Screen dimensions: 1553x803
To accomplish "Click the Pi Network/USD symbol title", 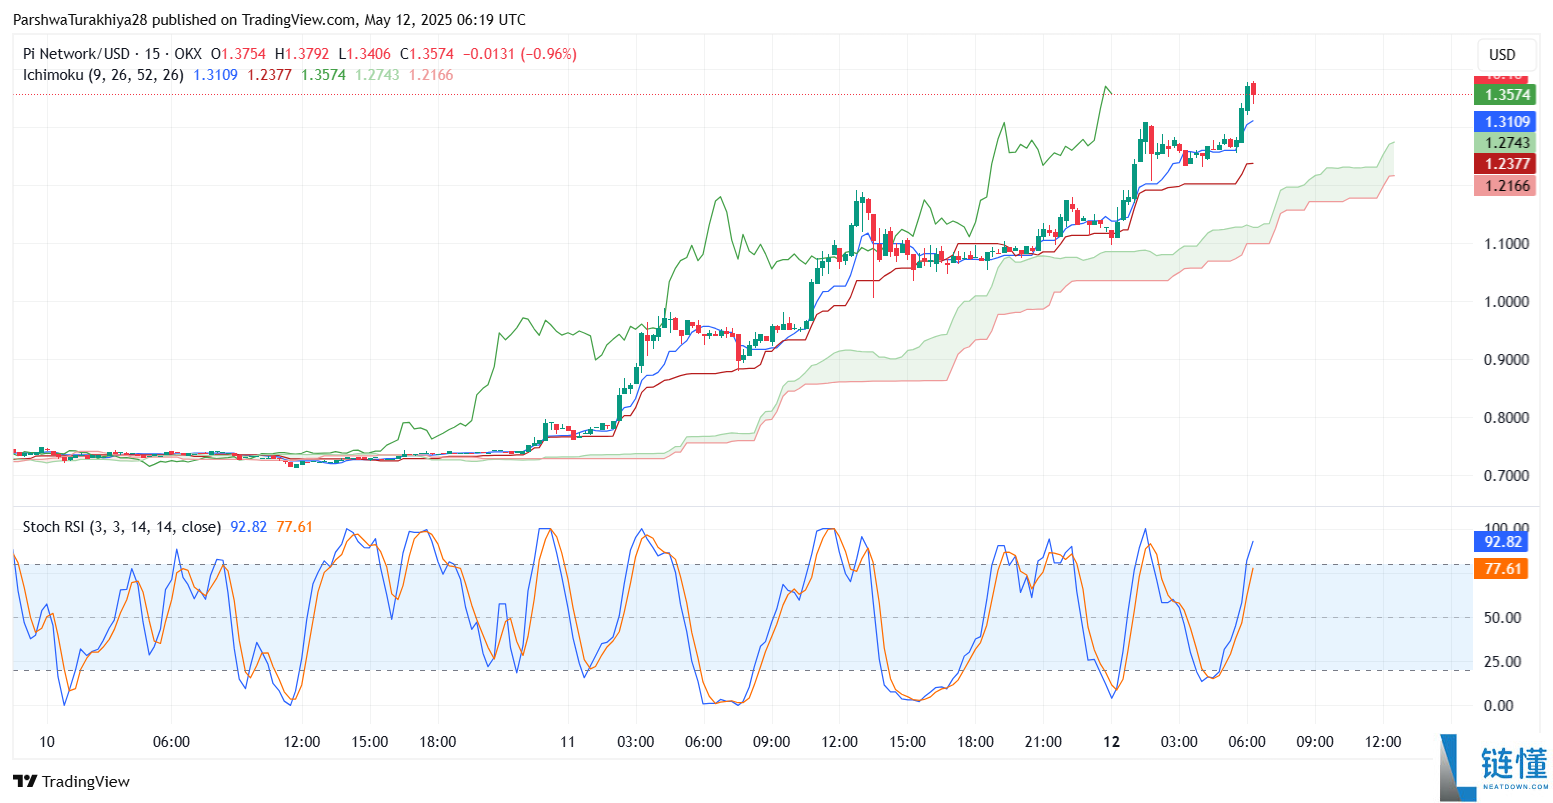I will [76, 54].
